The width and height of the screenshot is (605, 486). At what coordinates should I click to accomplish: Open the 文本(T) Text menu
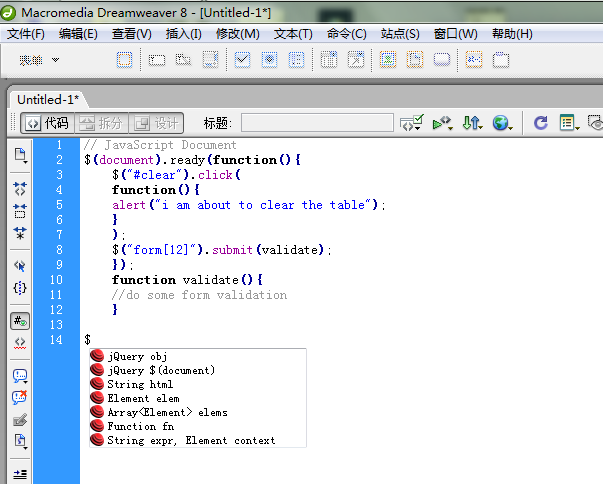pyautogui.click(x=293, y=34)
